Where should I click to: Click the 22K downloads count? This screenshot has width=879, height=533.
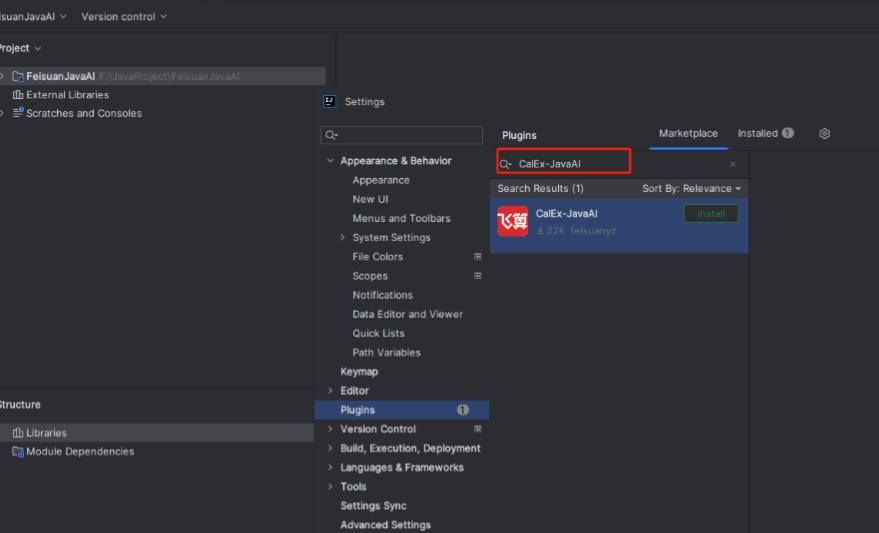[551, 231]
